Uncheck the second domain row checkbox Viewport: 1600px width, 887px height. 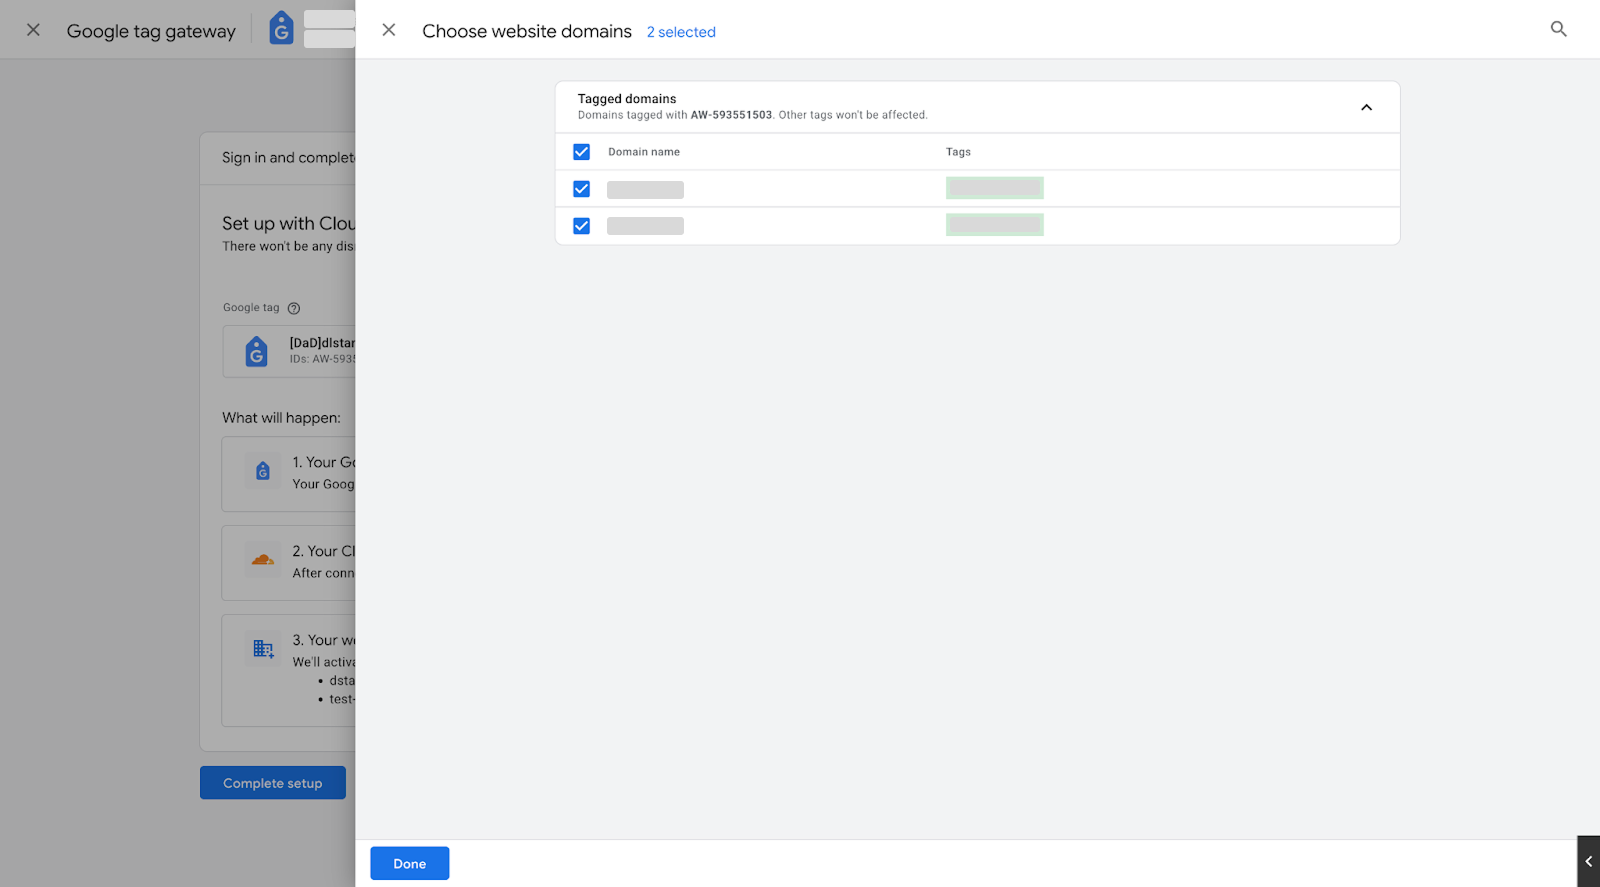pyautogui.click(x=581, y=226)
